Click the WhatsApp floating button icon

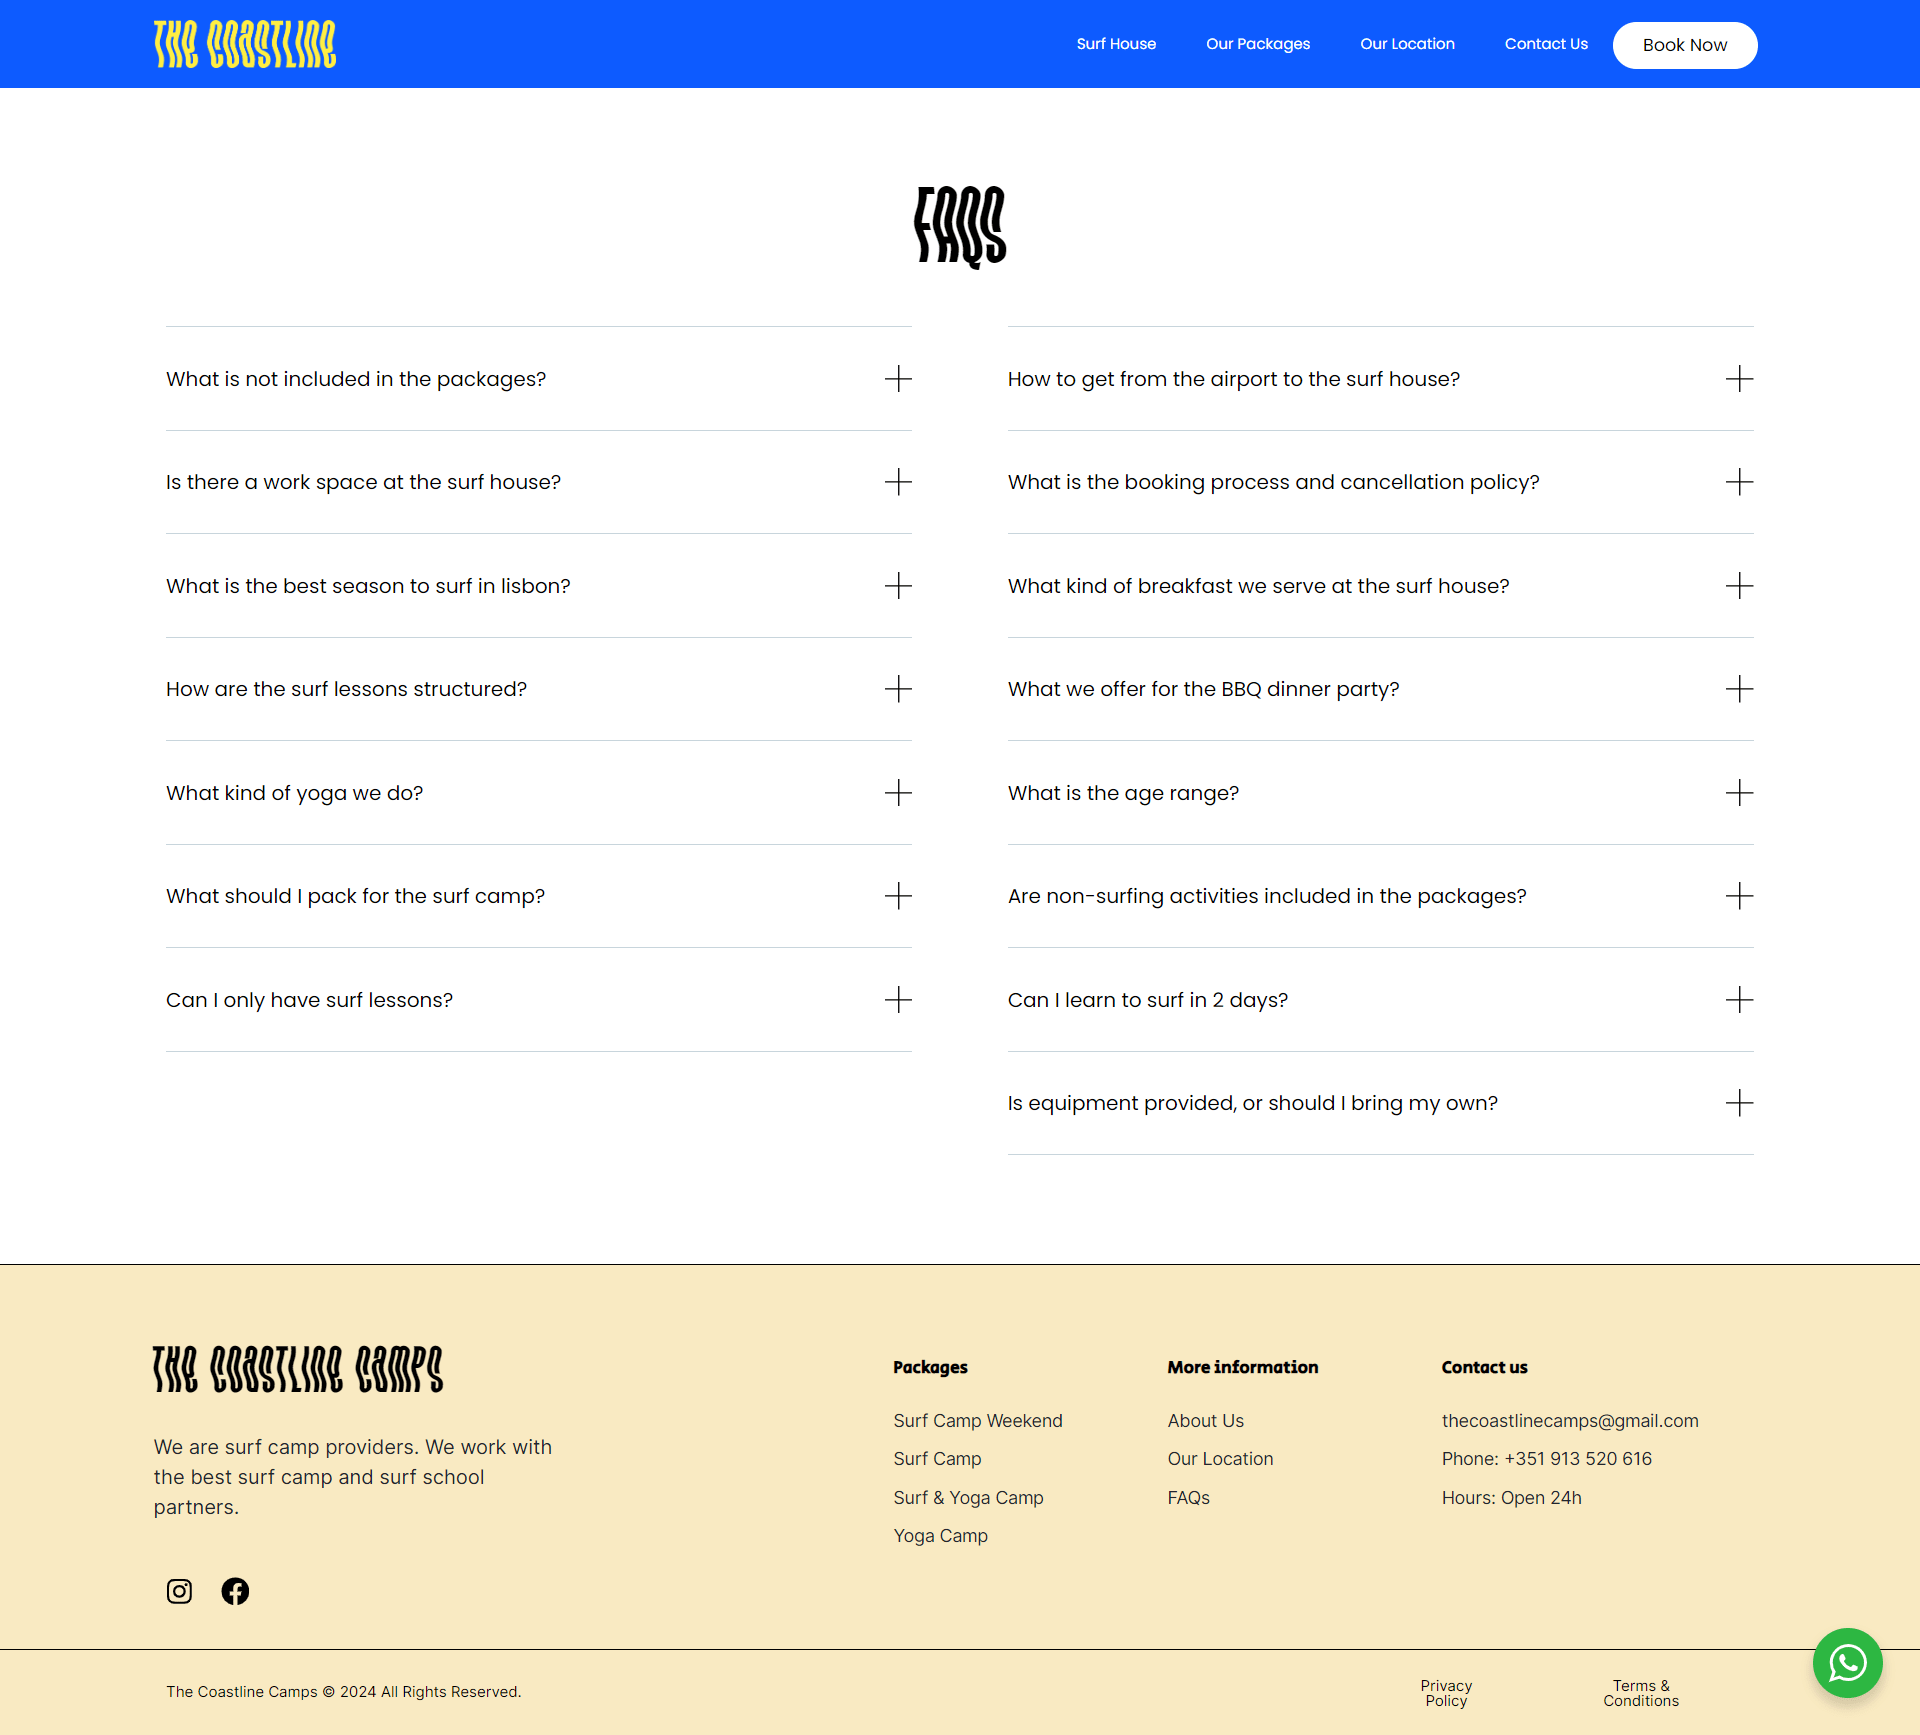tap(1846, 1661)
